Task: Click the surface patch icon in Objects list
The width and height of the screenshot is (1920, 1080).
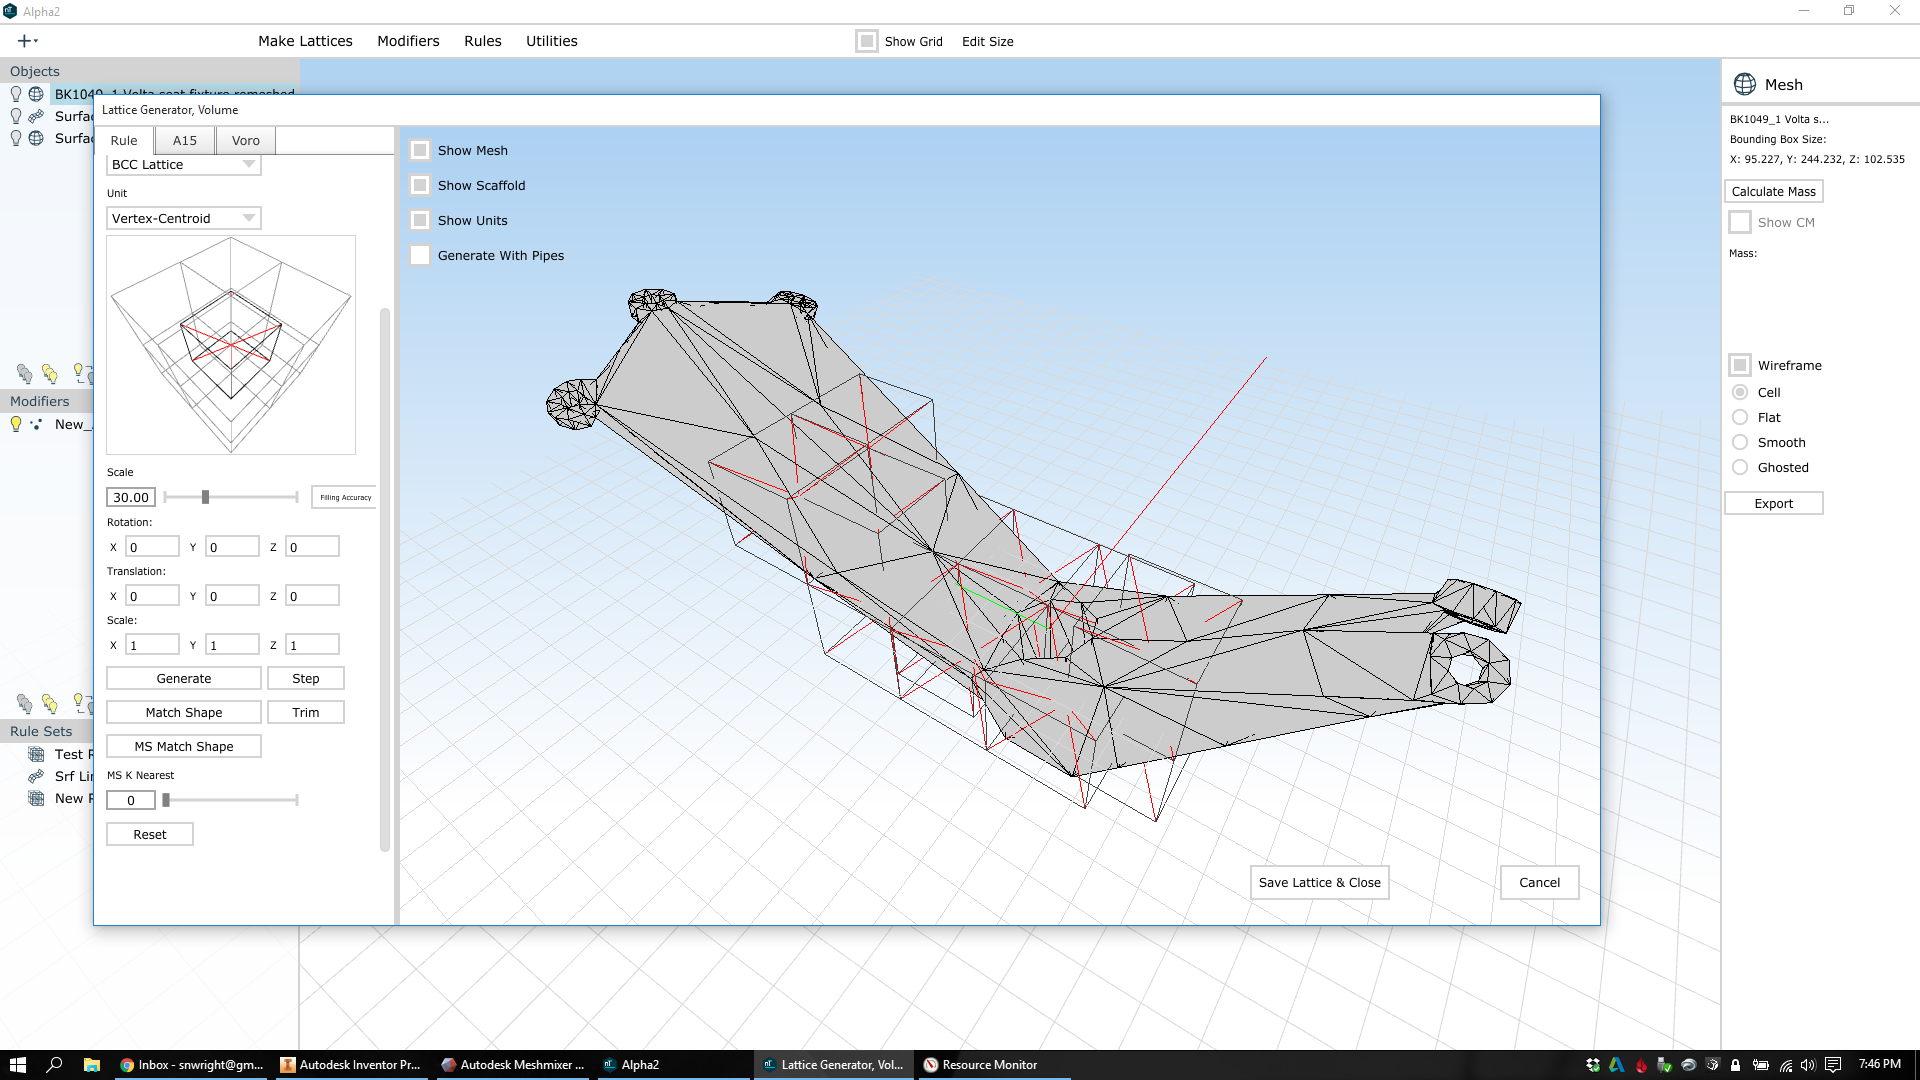Action: (x=36, y=116)
